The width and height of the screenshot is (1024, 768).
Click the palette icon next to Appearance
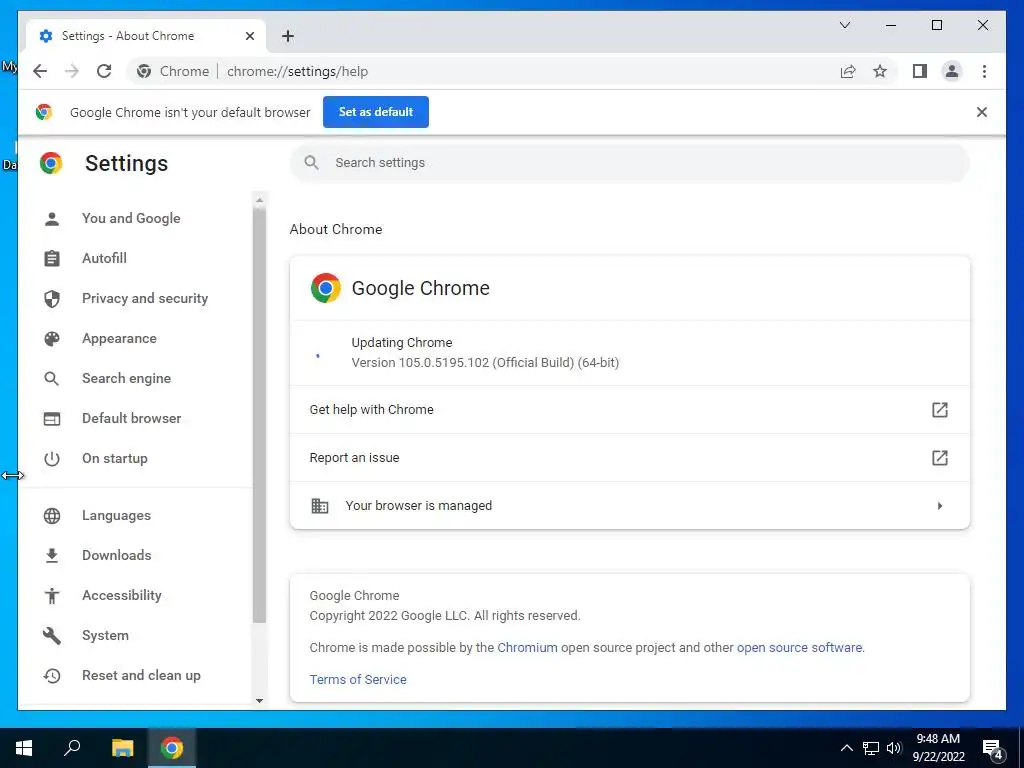(x=52, y=338)
